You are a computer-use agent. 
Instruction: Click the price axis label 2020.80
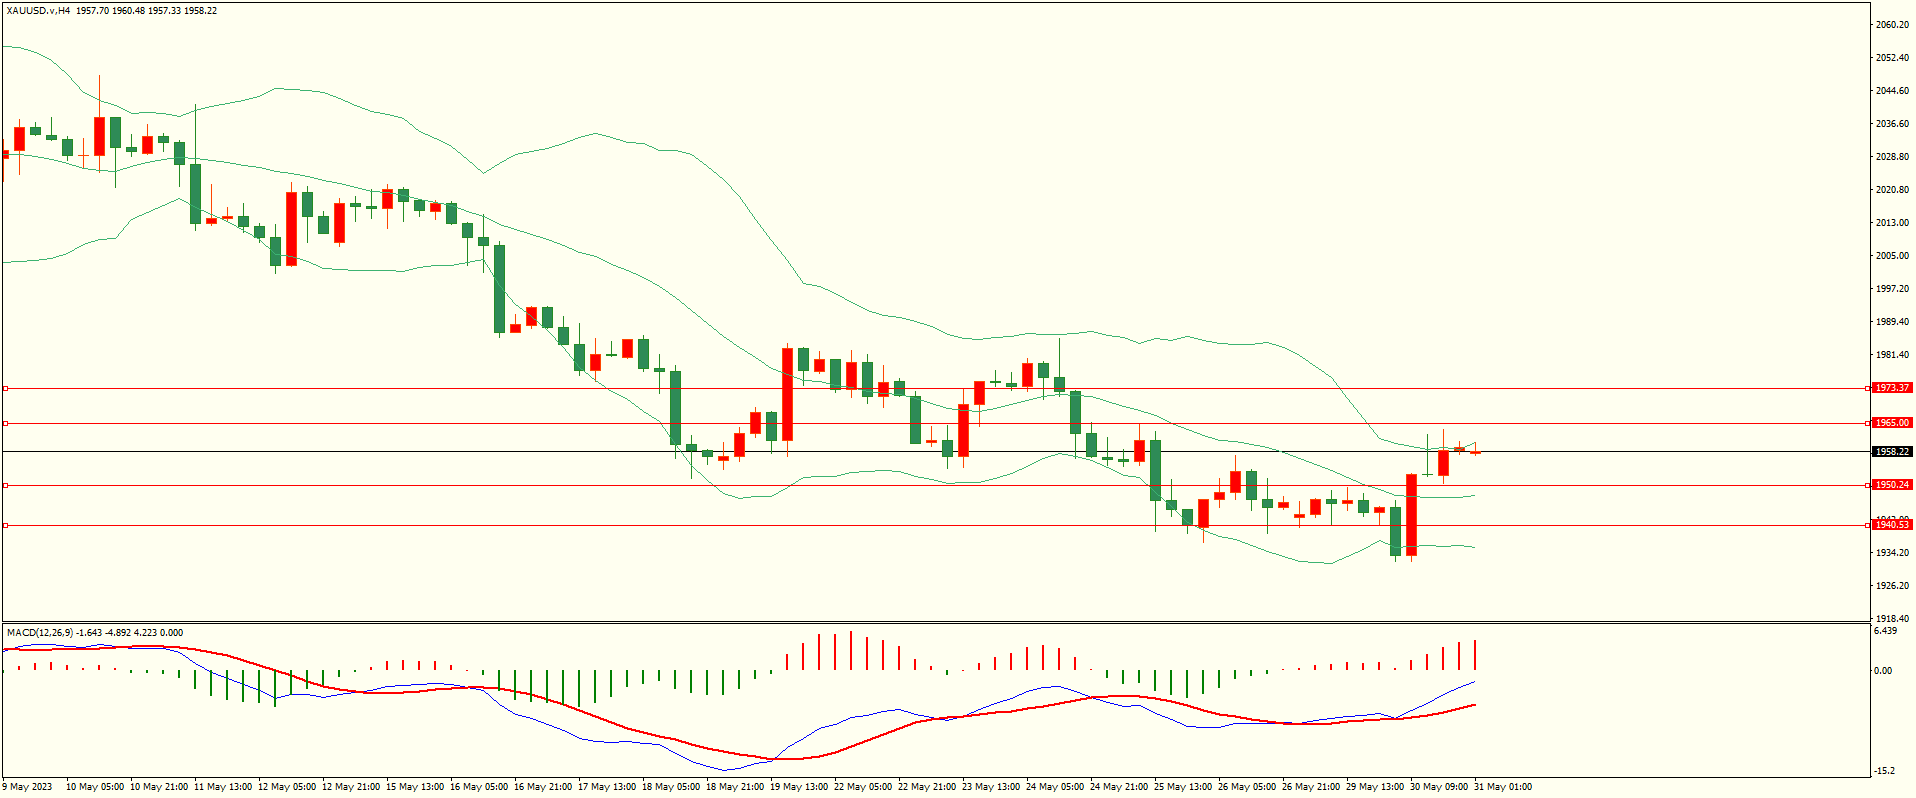(x=1892, y=190)
